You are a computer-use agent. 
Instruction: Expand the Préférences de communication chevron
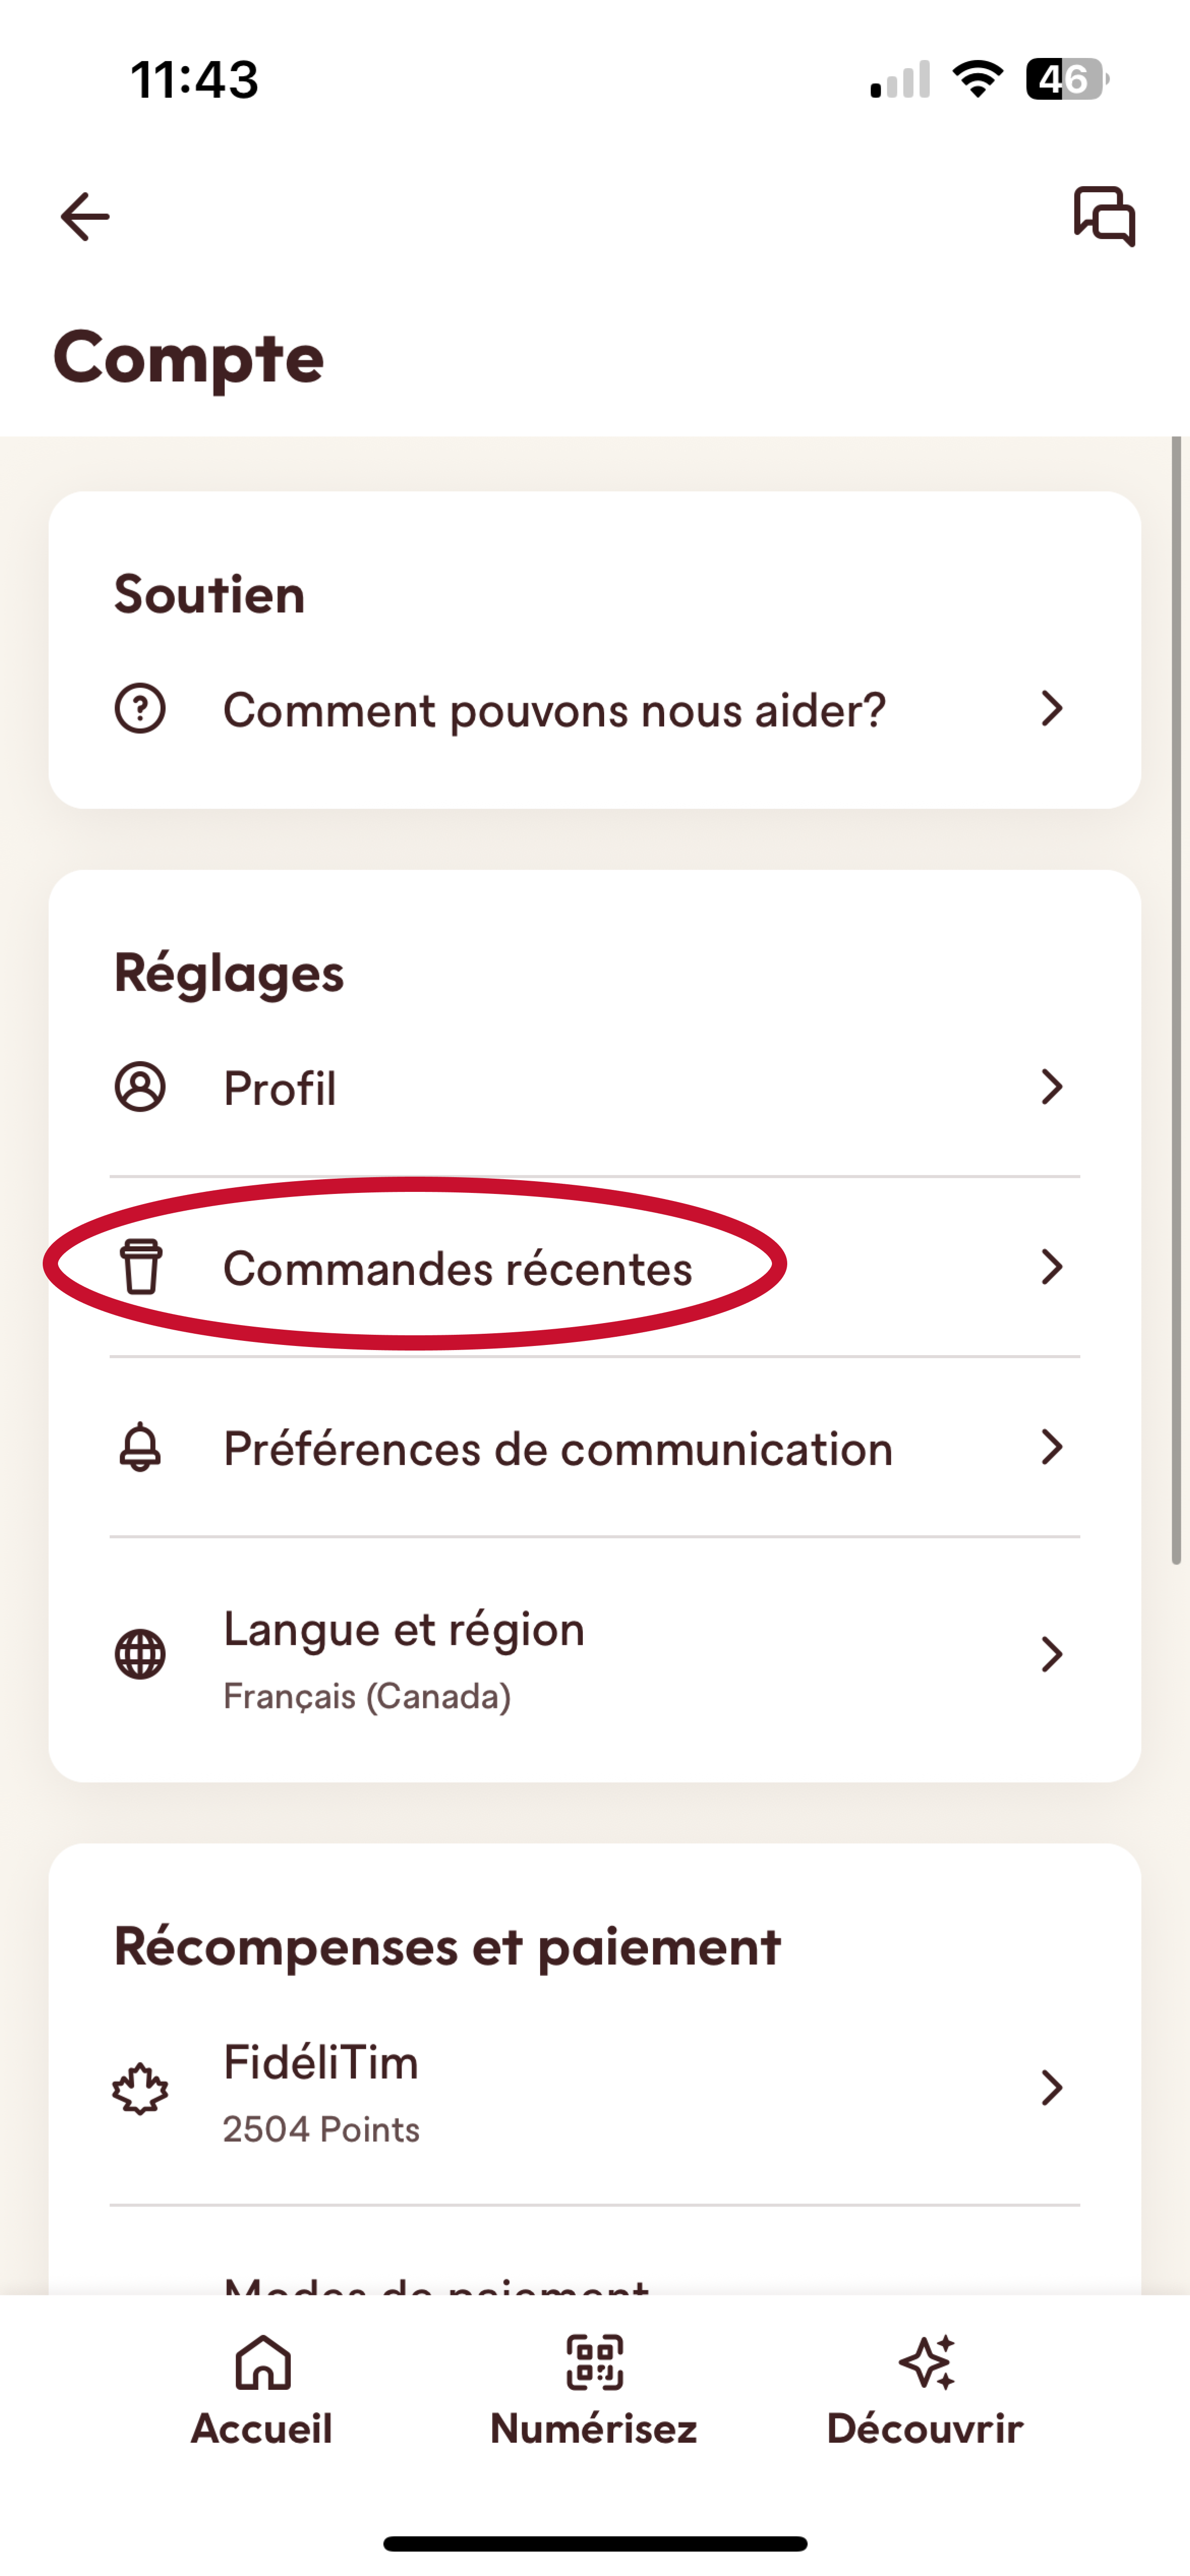pyautogui.click(x=1051, y=1447)
